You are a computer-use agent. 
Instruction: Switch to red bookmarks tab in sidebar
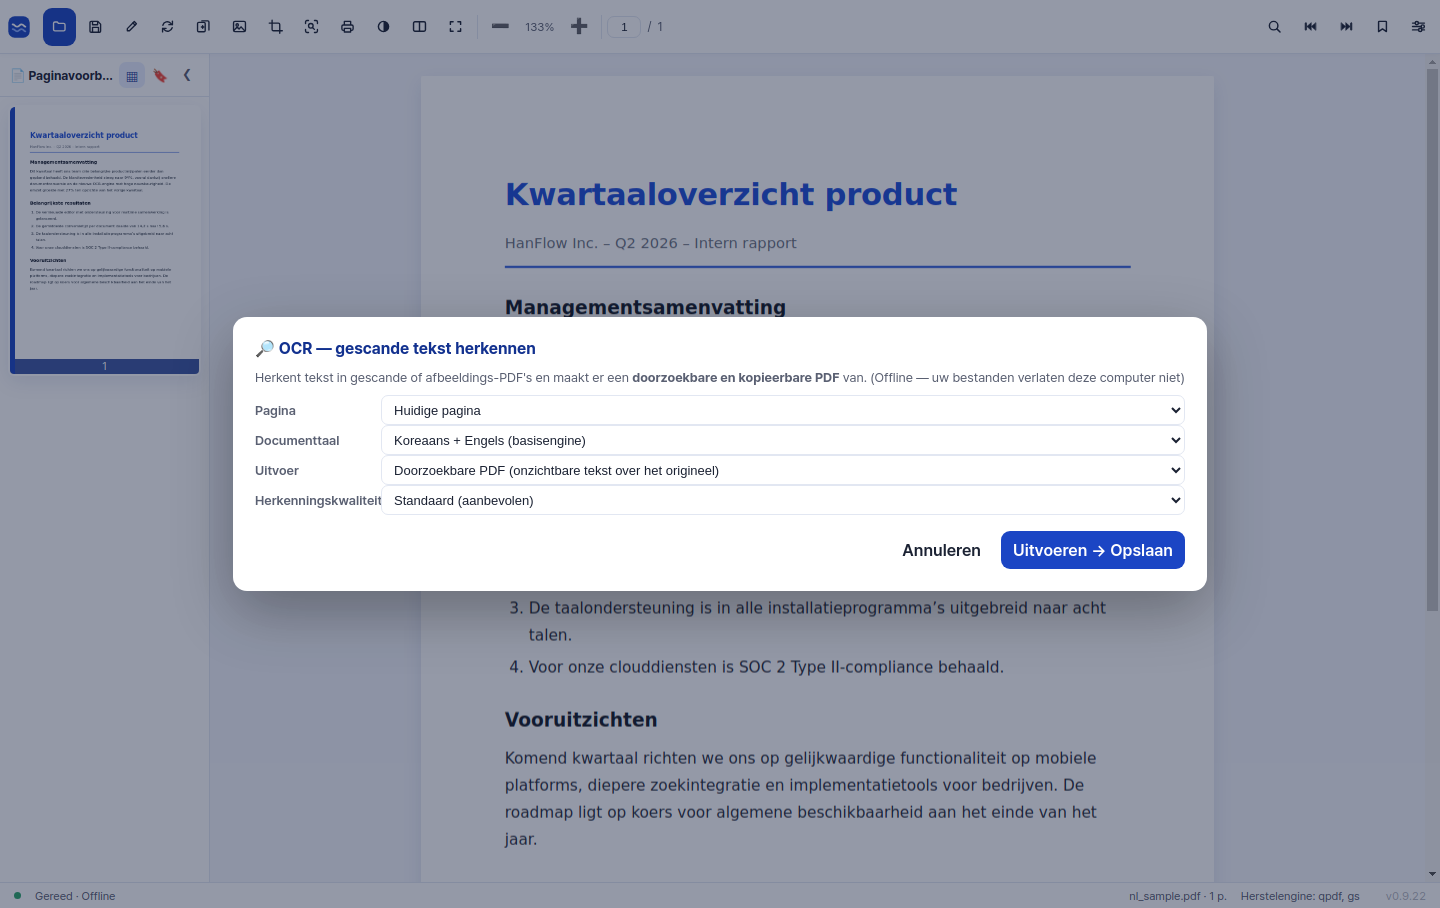click(160, 75)
